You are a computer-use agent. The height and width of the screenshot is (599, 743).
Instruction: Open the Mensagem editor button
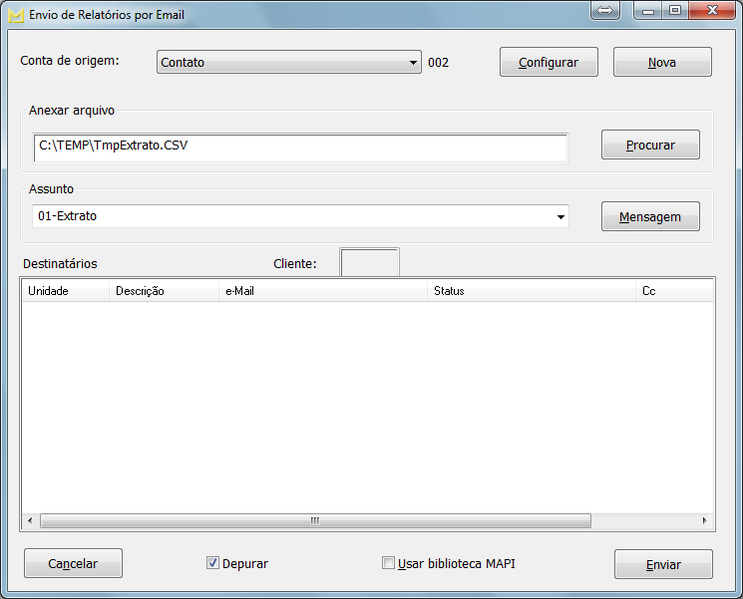[650, 216]
